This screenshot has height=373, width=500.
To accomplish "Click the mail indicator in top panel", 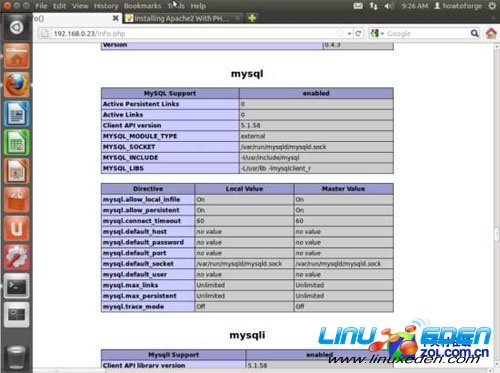I will (x=358, y=6).
